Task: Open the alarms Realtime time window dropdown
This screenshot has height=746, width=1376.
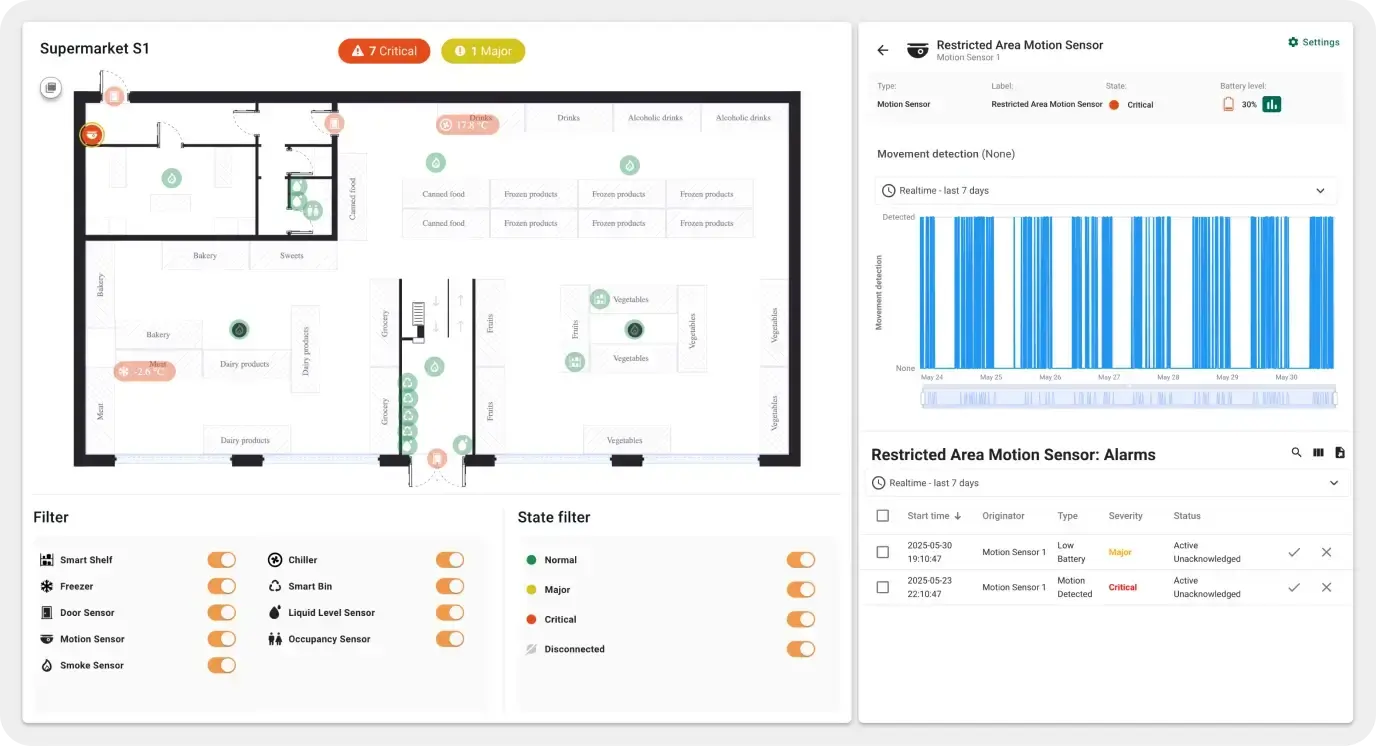Action: 1104,483
